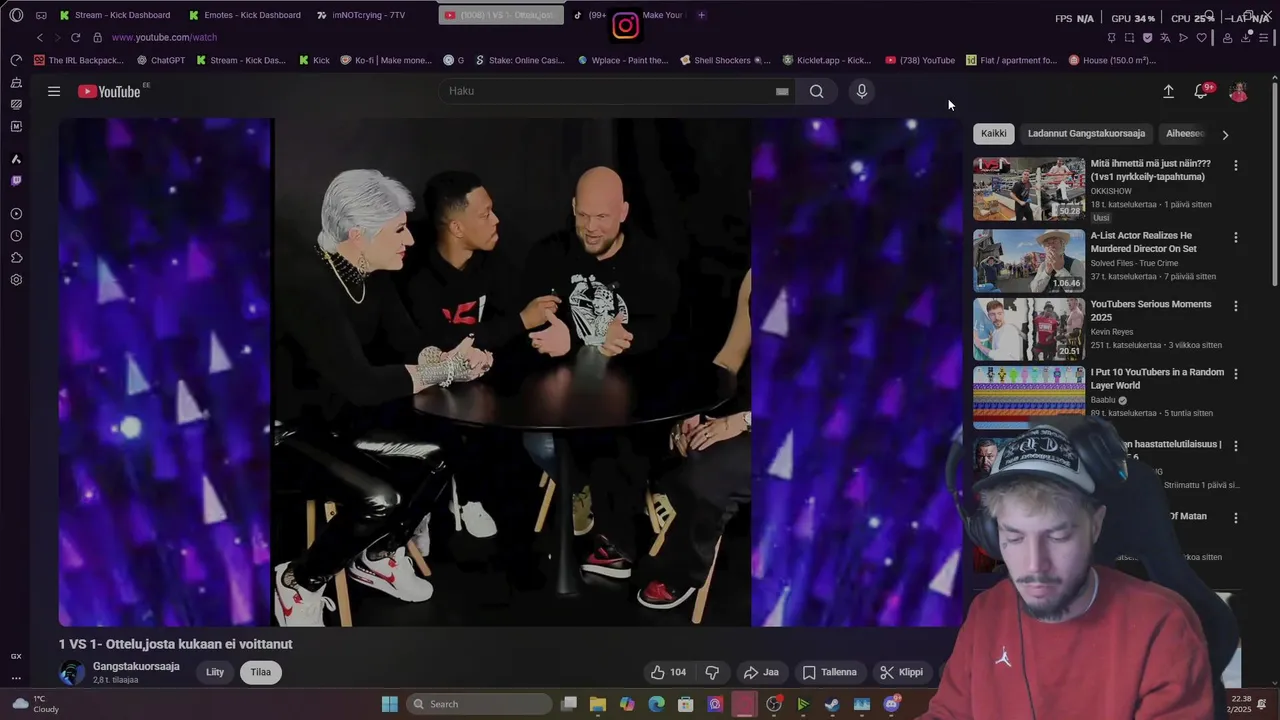The width and height of the screenshot is (1280, 720).
Task: Click the pin icon in browser toolbar
Action: pyautogui.click(x=1111, y=38)
